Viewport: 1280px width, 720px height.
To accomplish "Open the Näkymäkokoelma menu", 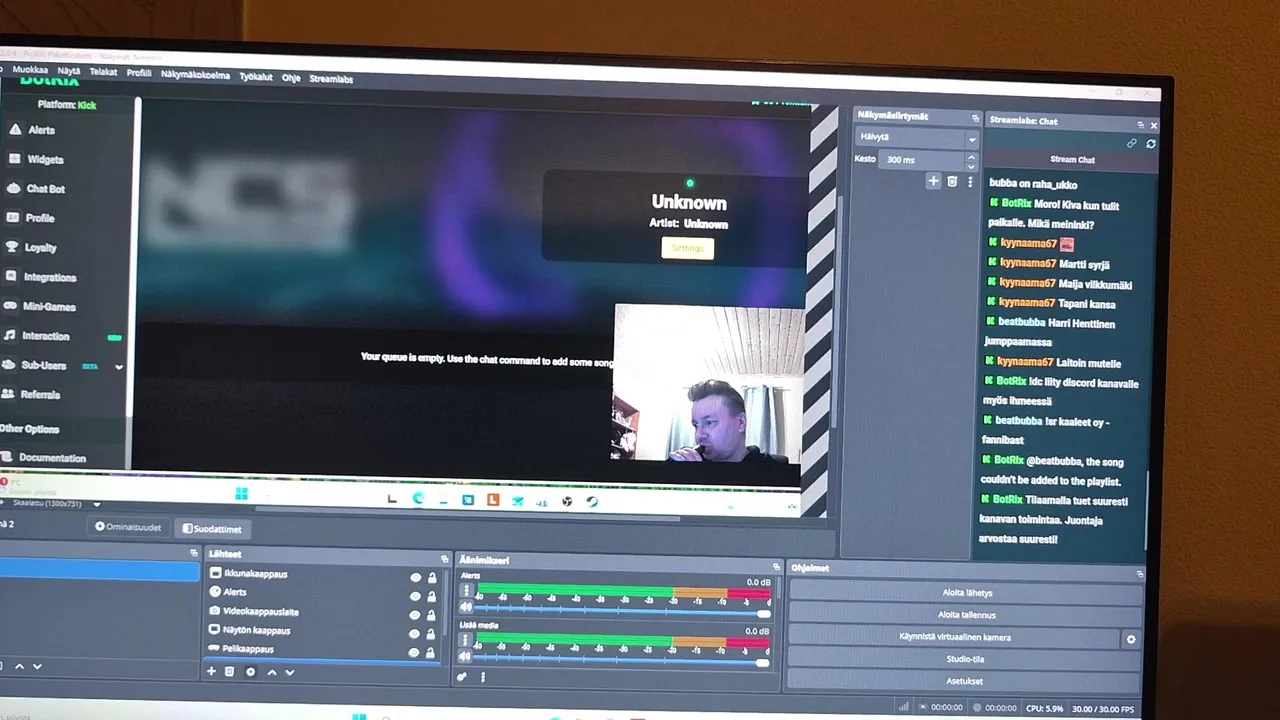I will point(195,75).
